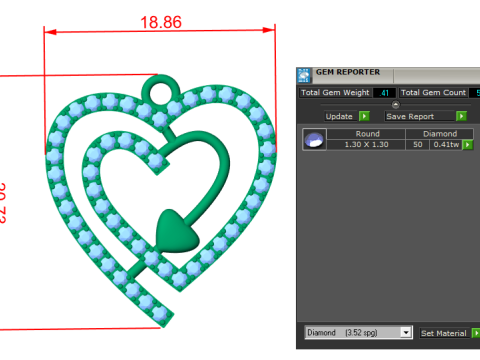This screenshot has width=480, height=360.
Task: Click the 0.41tw weight cell
Action: [446, 145]
